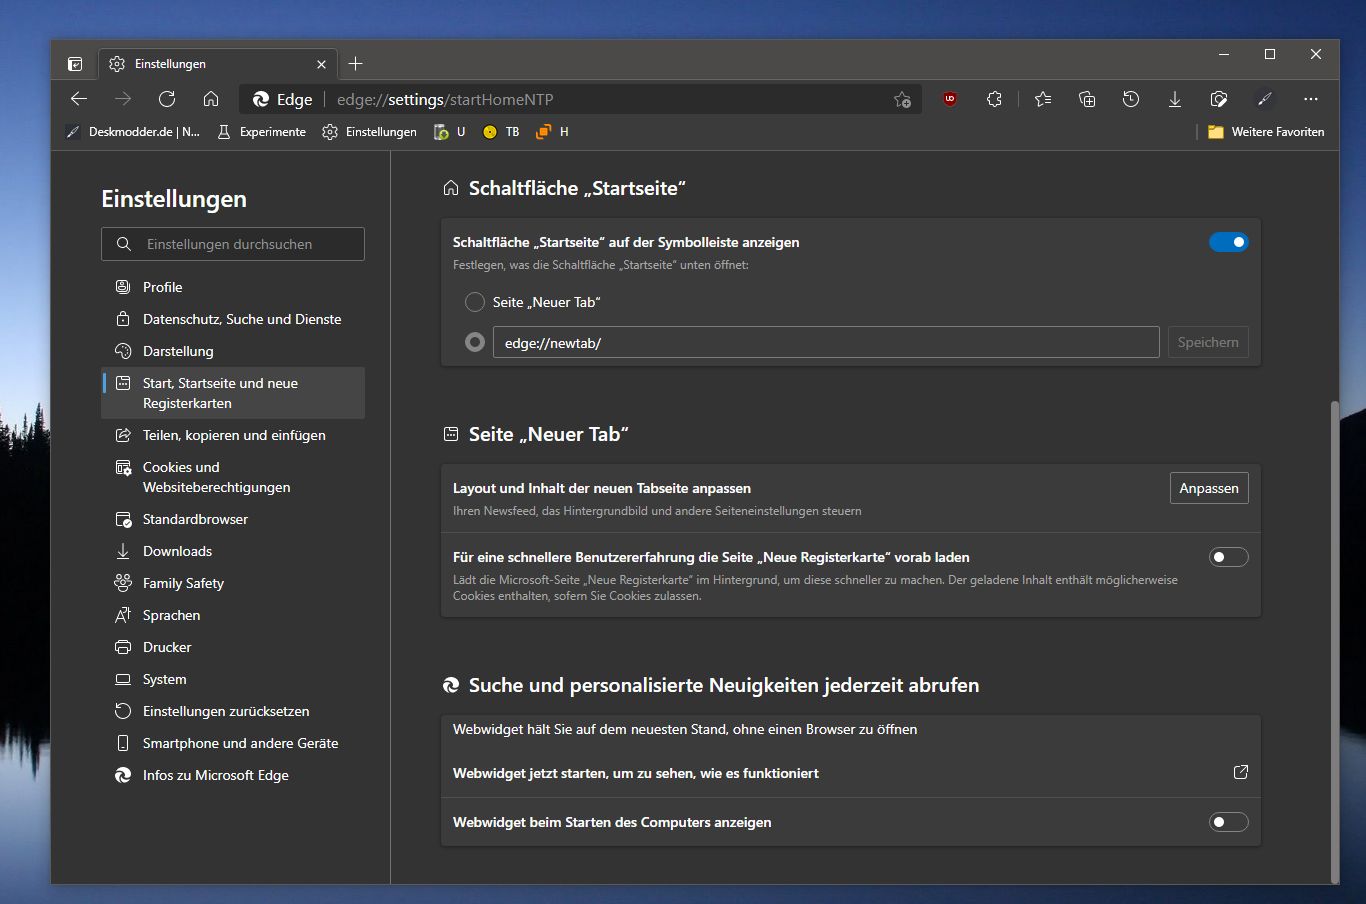The width and height of the screenshot is (1366, 904).
Task: Open the Favorites list icon
Action: (x=1043, y=99)
